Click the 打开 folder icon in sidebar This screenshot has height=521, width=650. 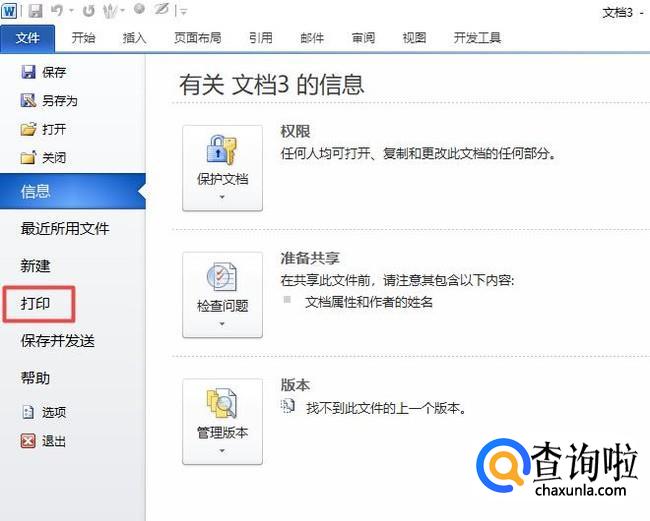[28, 129]
